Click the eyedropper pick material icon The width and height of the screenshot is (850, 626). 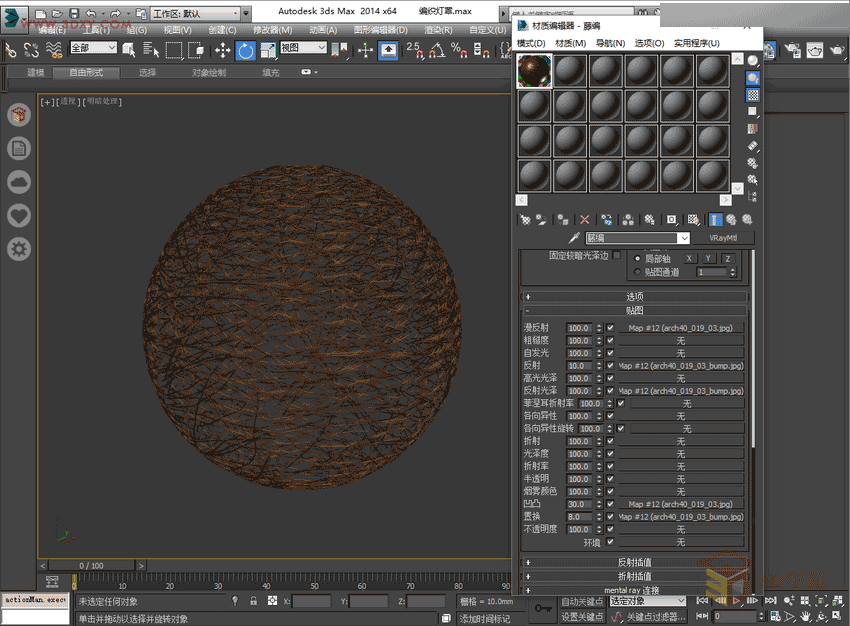[574, 238]
